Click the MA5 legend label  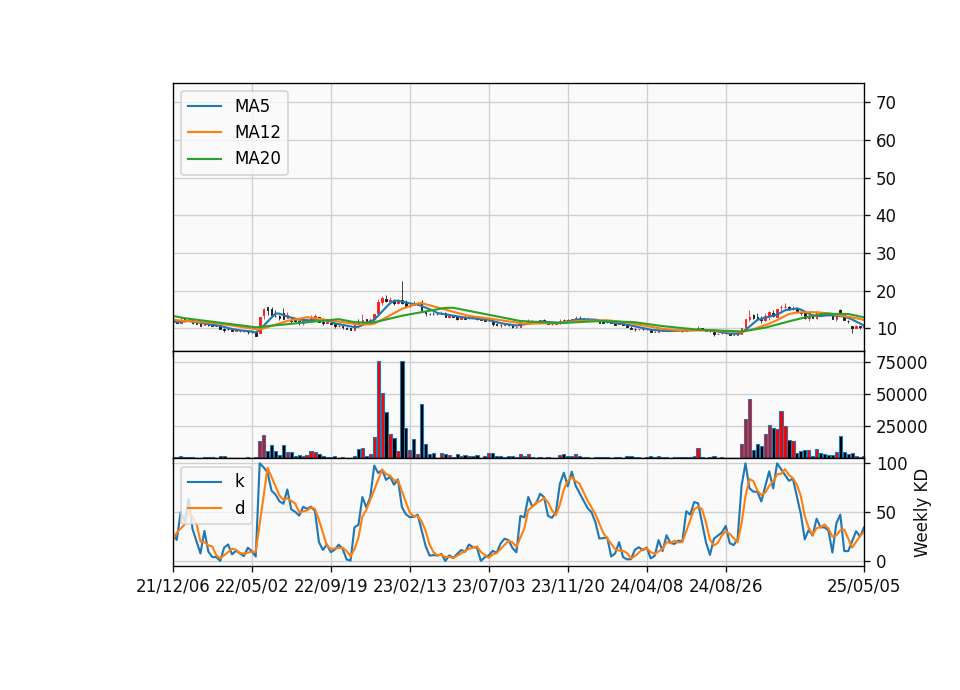252,106
